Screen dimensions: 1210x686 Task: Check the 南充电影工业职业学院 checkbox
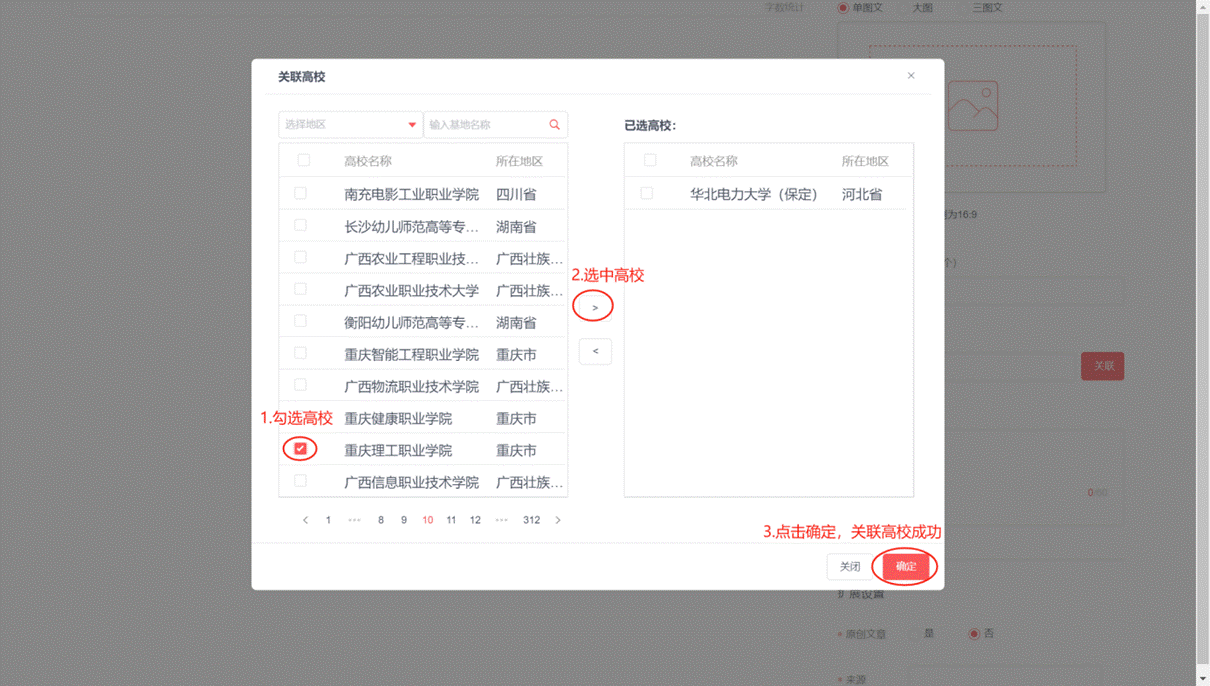(x=300, y=193)
